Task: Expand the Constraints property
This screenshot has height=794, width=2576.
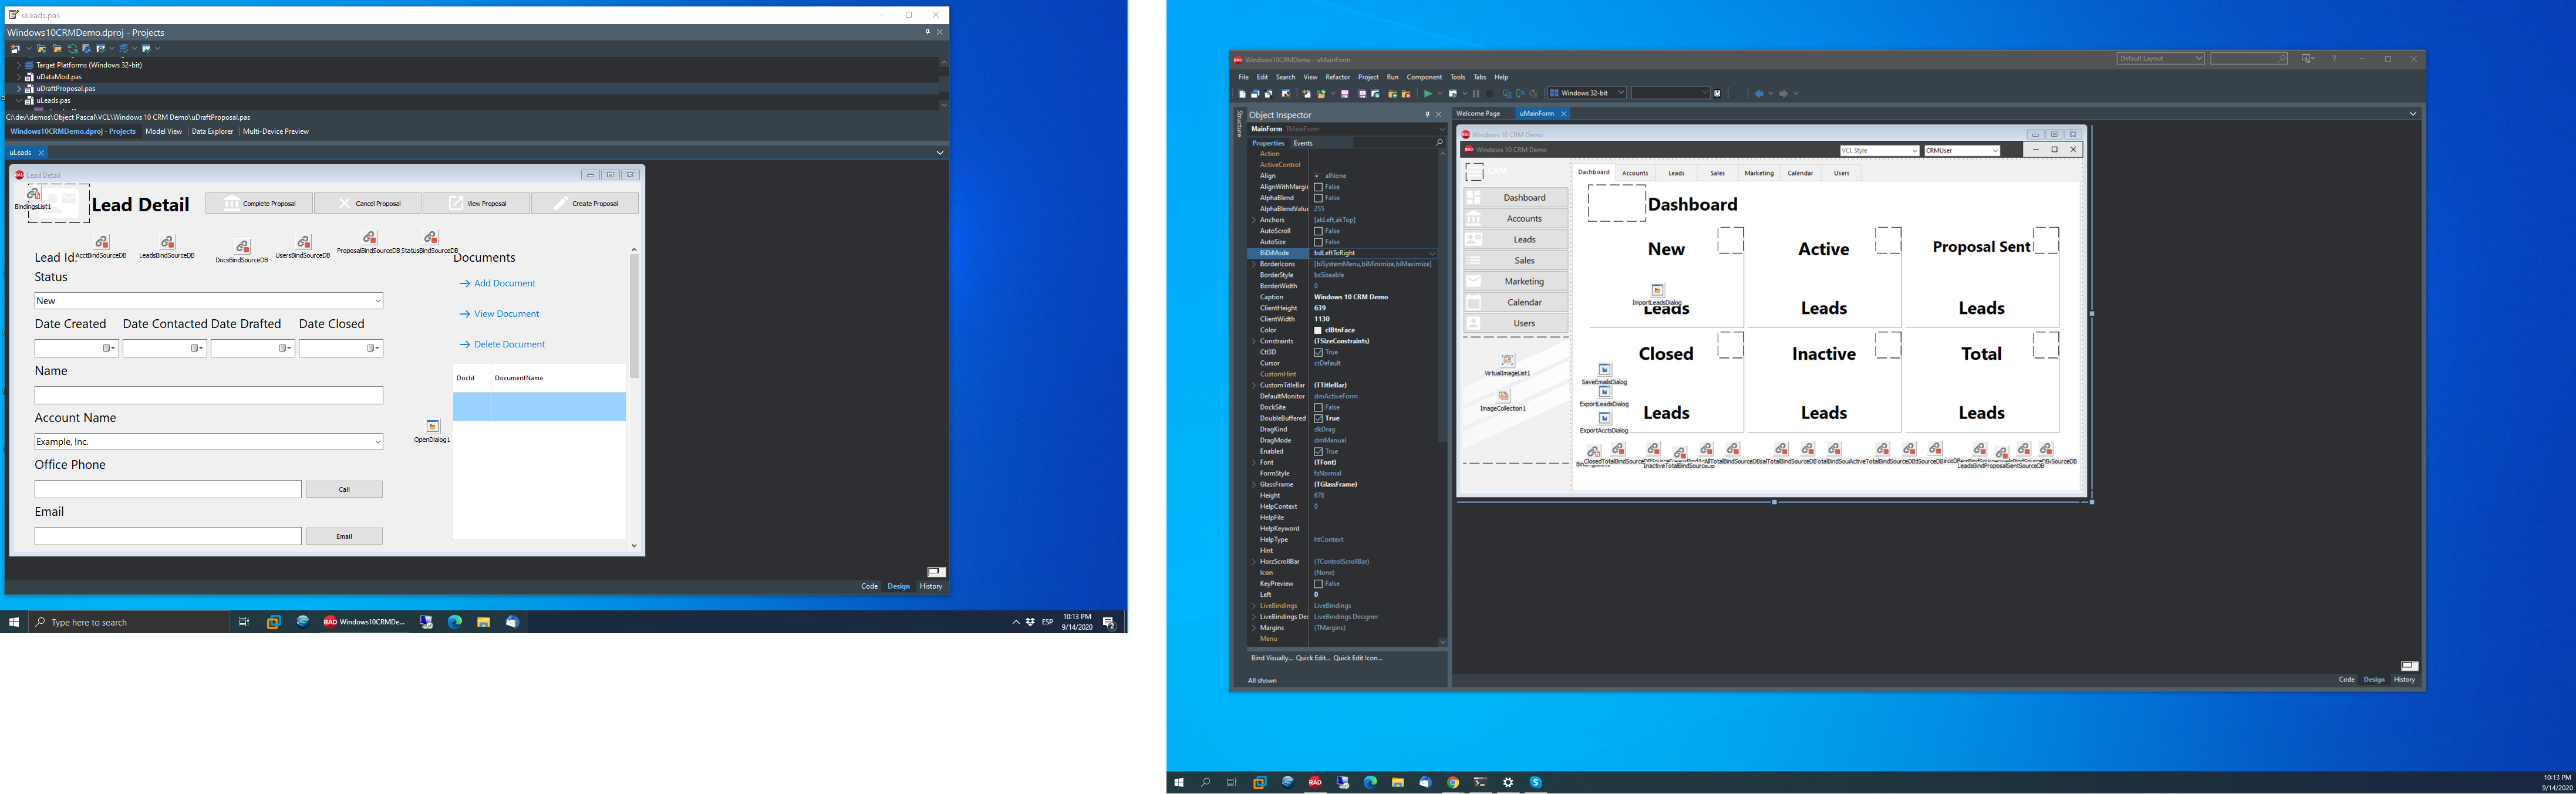Action: tap(1254, 341)
